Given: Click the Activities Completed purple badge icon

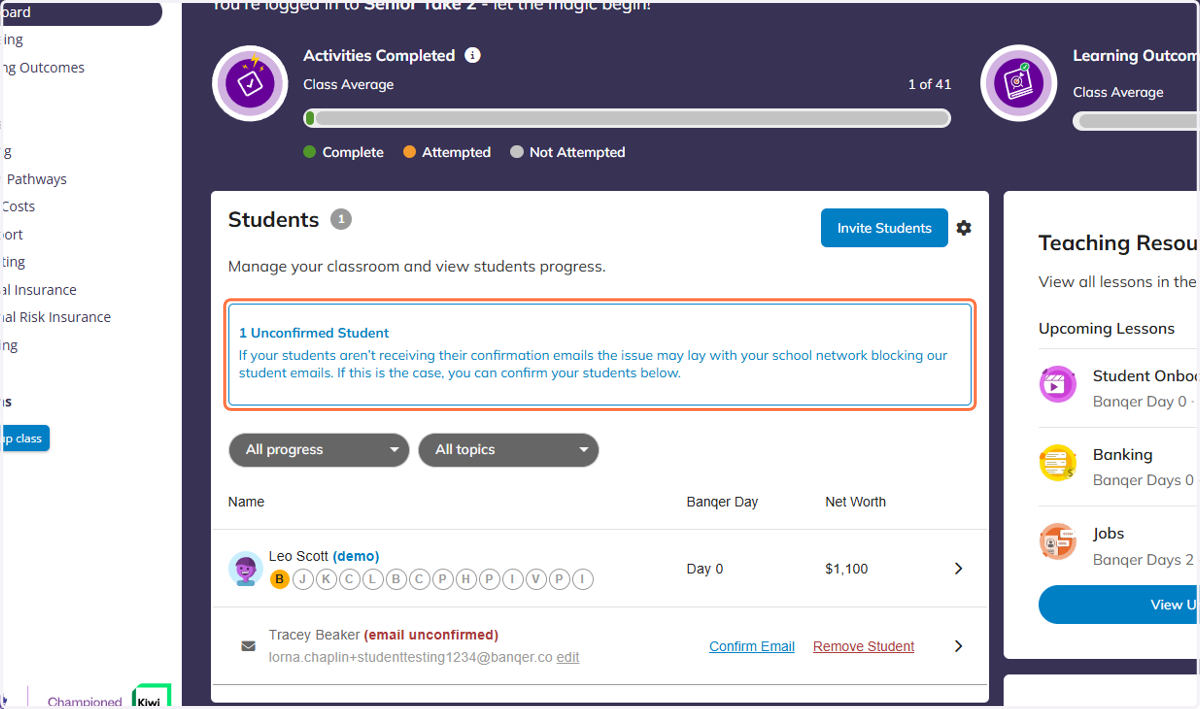Looking at the screenshot, I should [250, 83].
